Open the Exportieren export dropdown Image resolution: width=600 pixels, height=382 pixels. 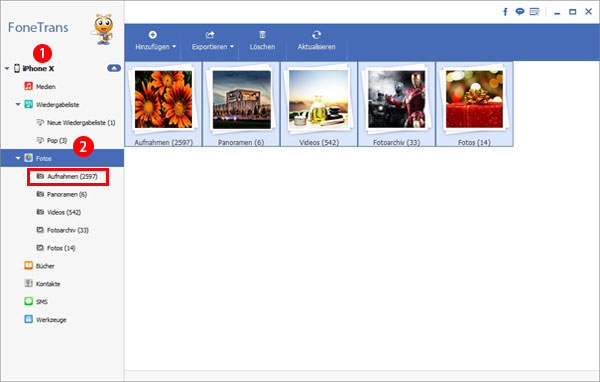tap(212, 41)
